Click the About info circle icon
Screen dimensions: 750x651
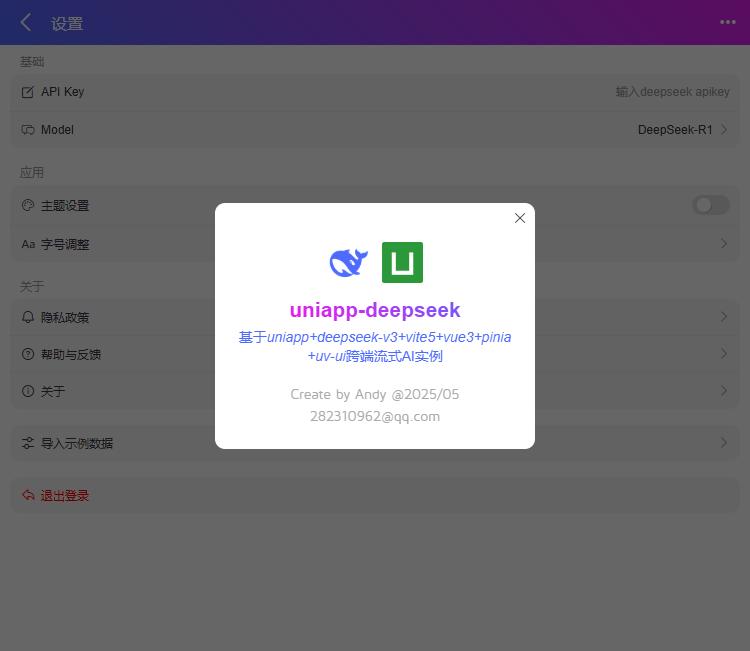point(28,391)
